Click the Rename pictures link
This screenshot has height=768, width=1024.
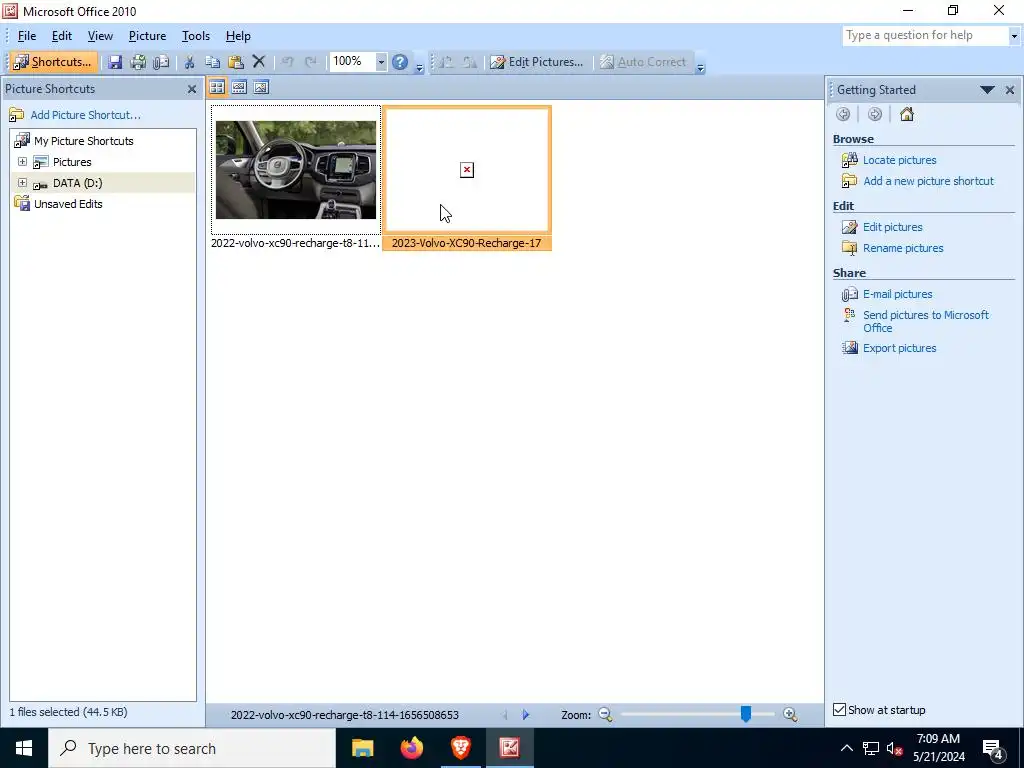[903, 248]
